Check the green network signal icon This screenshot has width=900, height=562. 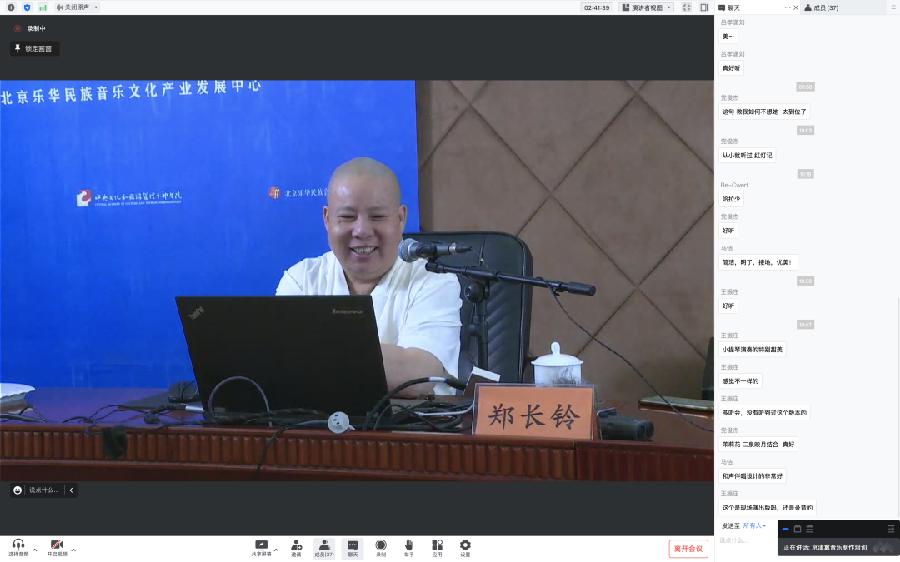[43, 7]
